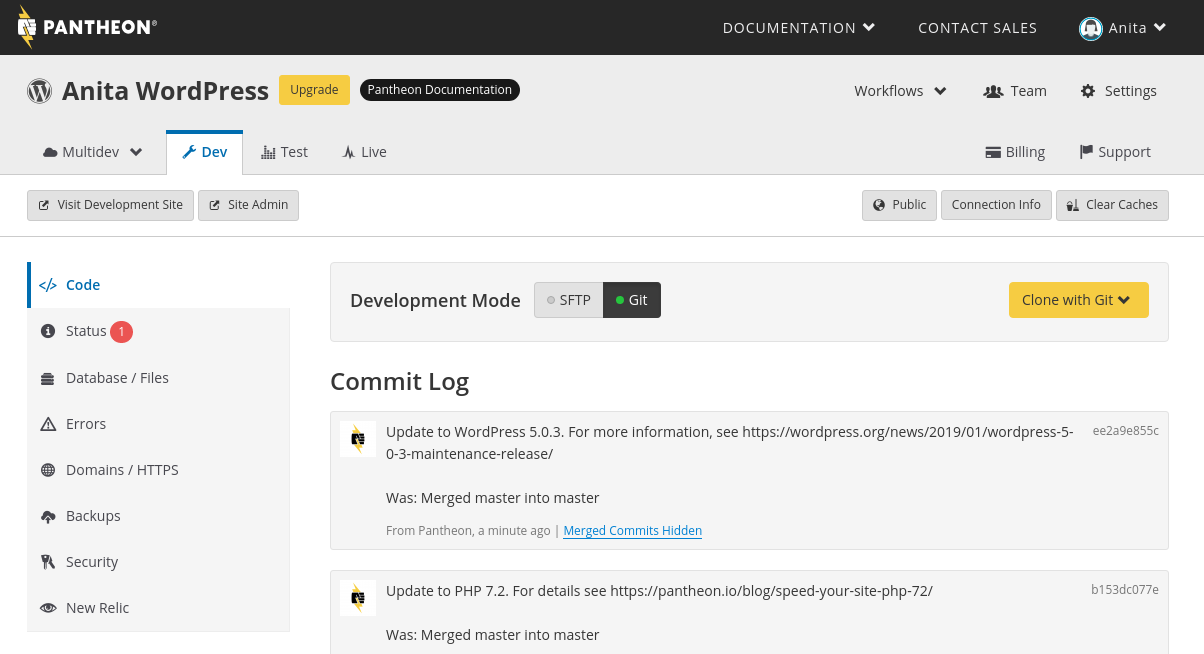Click the Backups cloud upload icon
Screen dimensions: 1204x654
point(47,516)
